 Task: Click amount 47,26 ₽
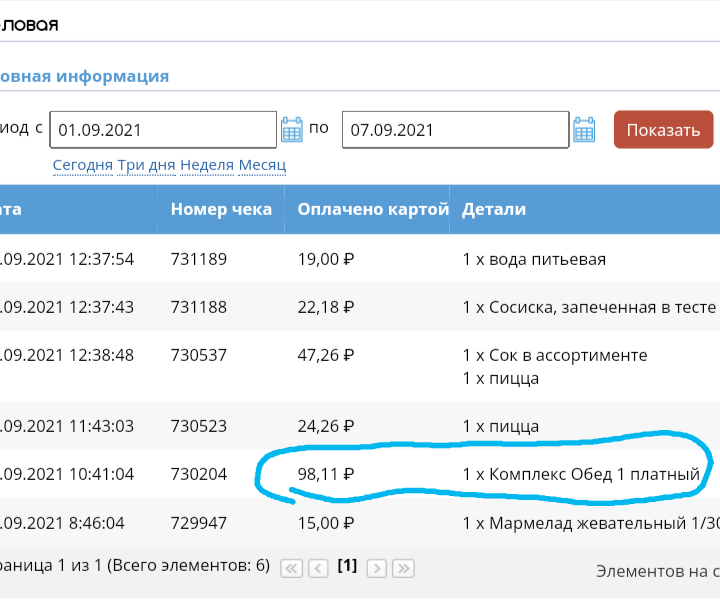pyautogui.click(x=326, y=355)
